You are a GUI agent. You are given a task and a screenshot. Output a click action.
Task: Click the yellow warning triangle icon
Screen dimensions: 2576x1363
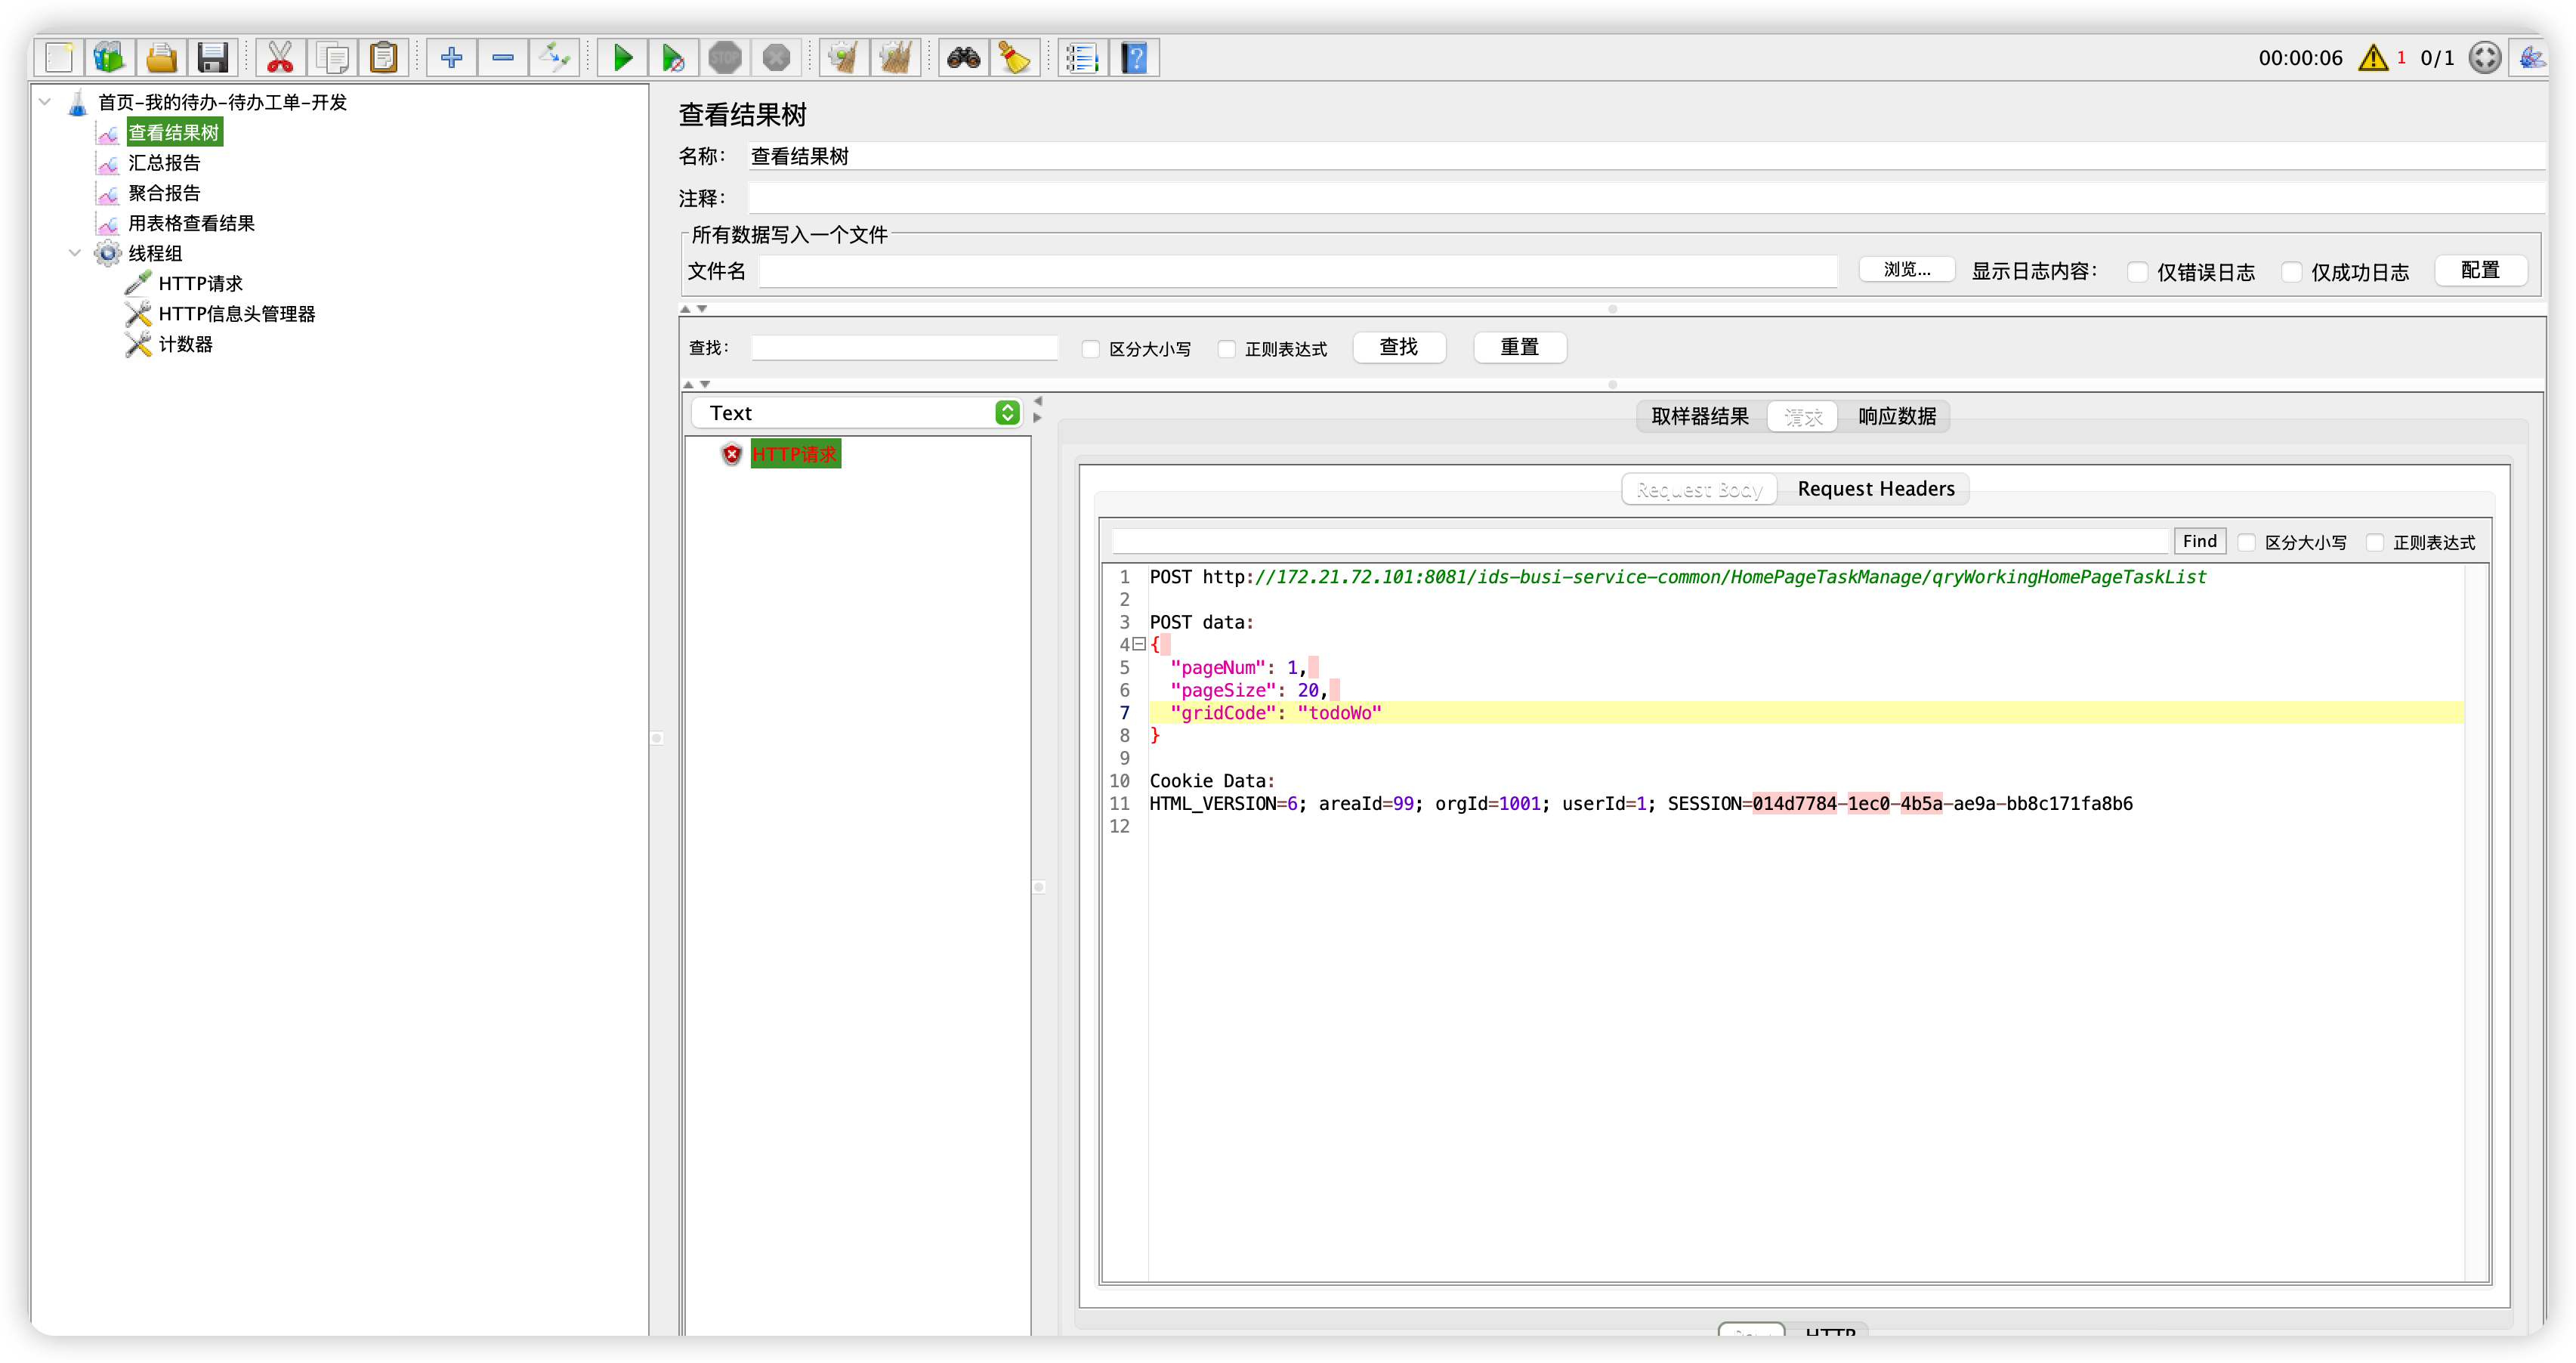pyautogui.click(x=2372, y=58)
